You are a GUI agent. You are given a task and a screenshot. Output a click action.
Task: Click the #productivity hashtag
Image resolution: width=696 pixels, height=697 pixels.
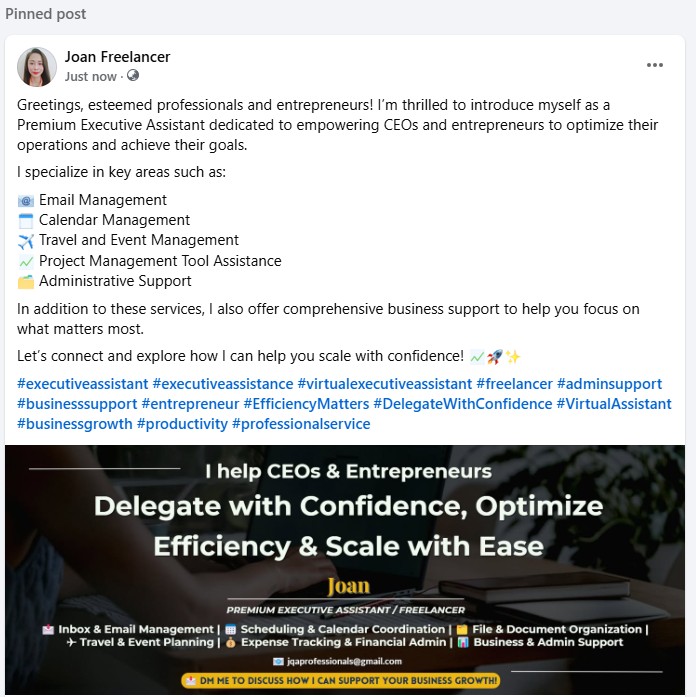click(182, 424)
